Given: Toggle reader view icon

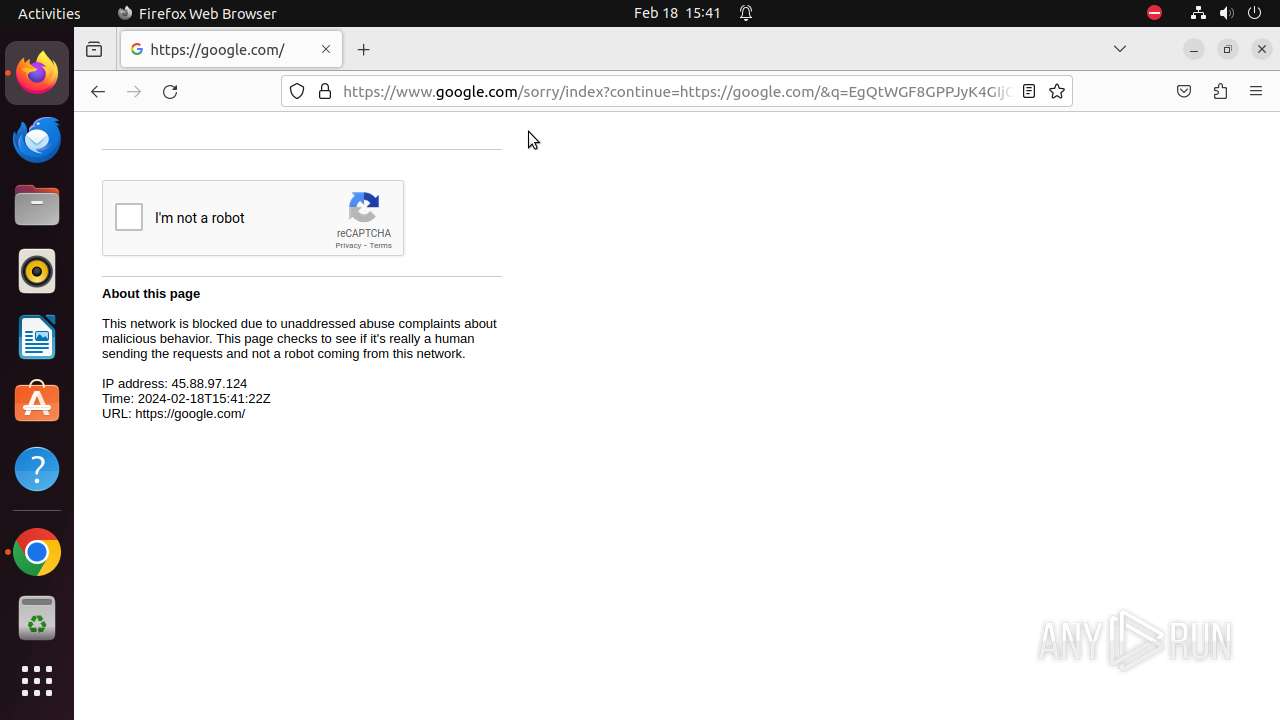Looking at the screenshot, I should pos(1028,91).
